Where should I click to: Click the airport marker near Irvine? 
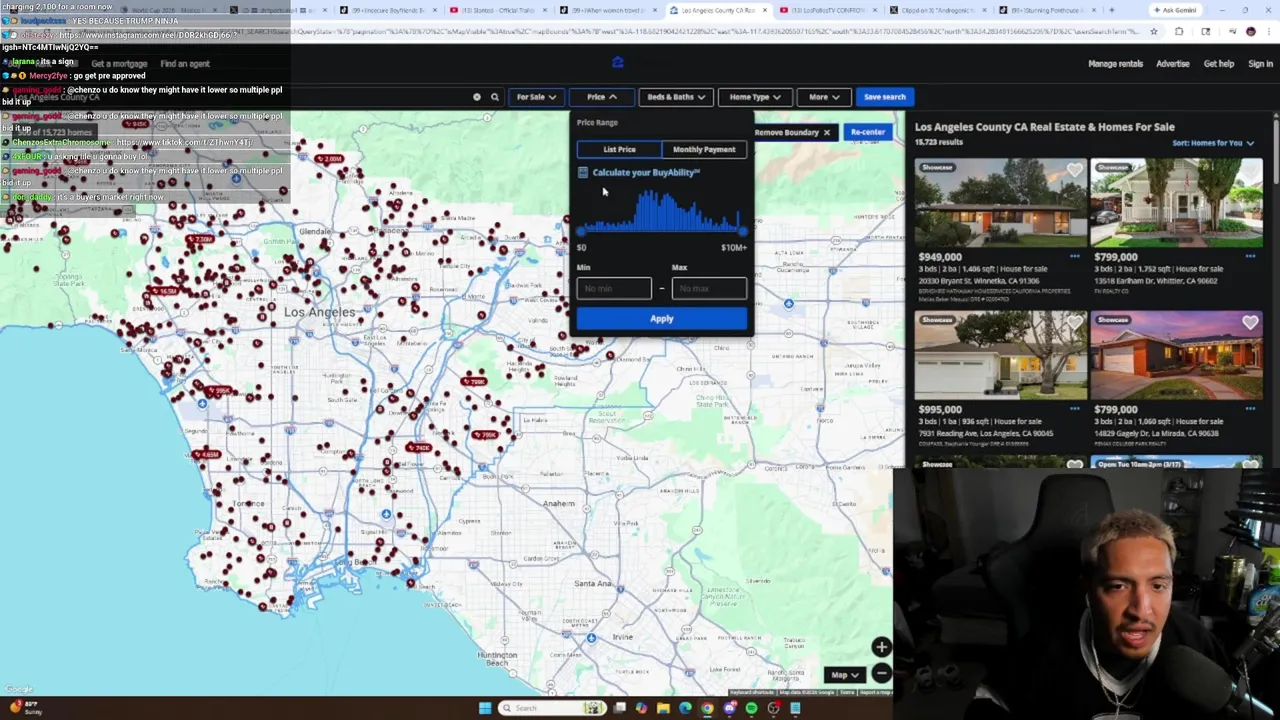[591, 638]
